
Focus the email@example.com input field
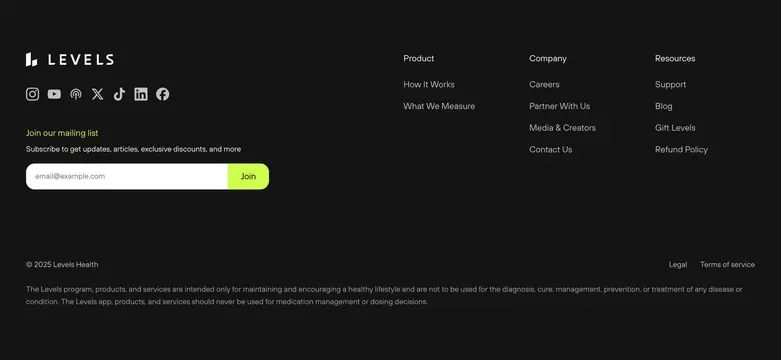coord(127,176)
